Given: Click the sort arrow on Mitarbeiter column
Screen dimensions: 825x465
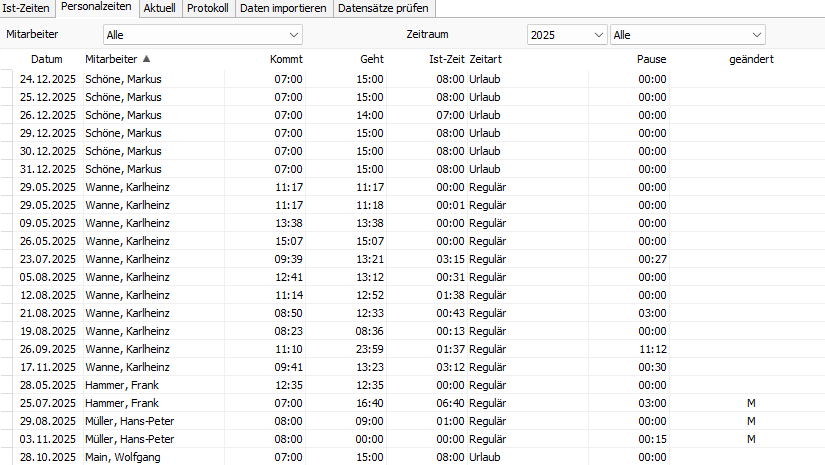Looking at the screenshot, I should coord(147,59).
